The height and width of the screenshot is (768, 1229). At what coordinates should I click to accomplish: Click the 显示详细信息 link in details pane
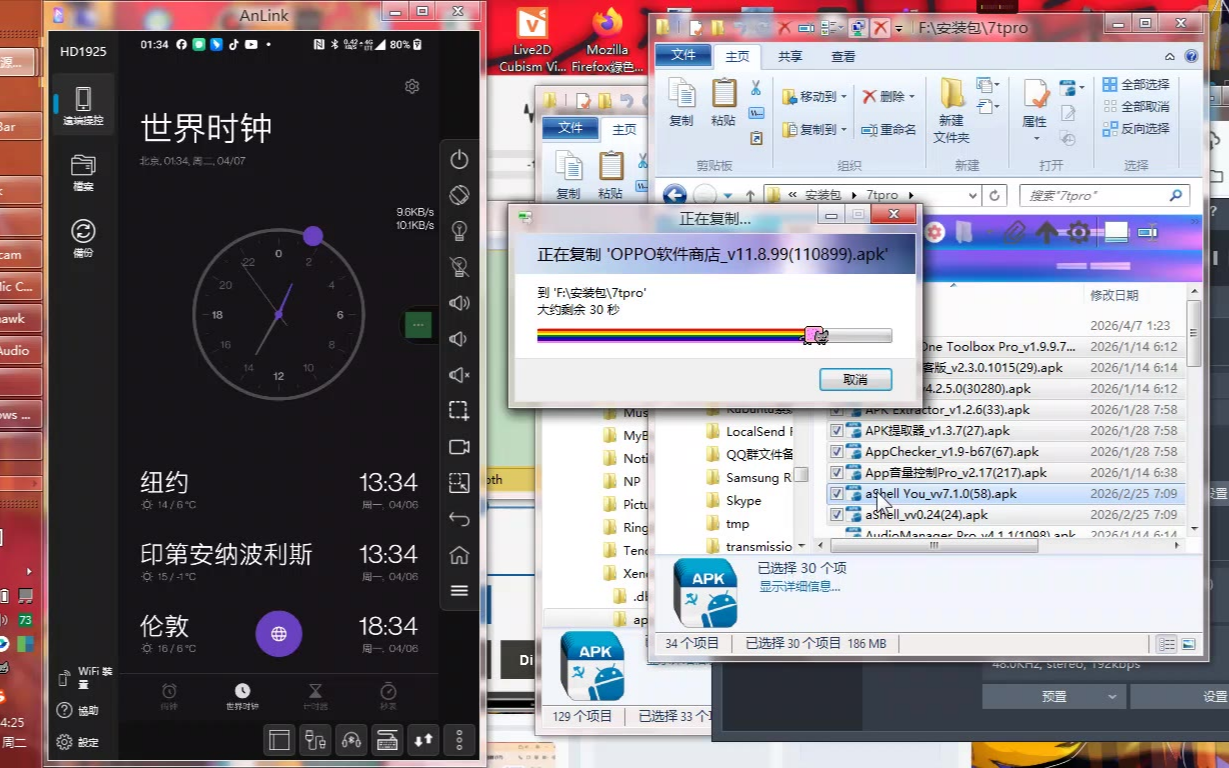point(800,587)
